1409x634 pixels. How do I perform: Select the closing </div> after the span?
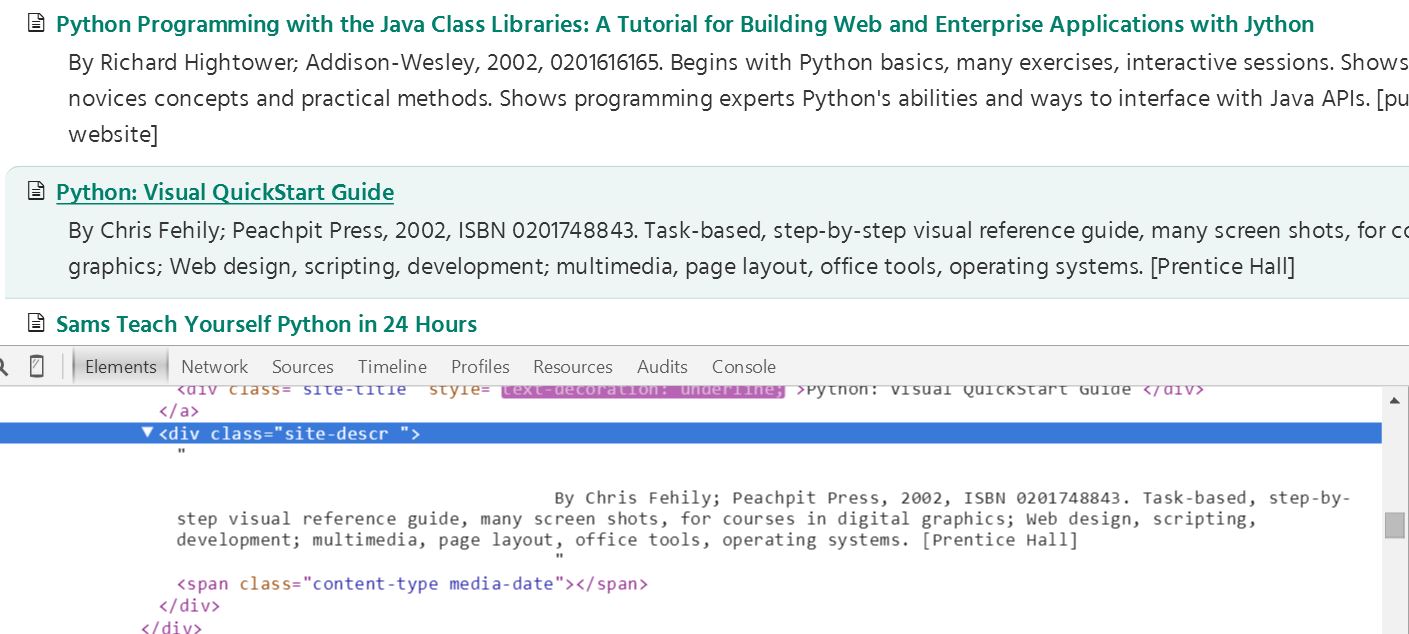[189, 605]
